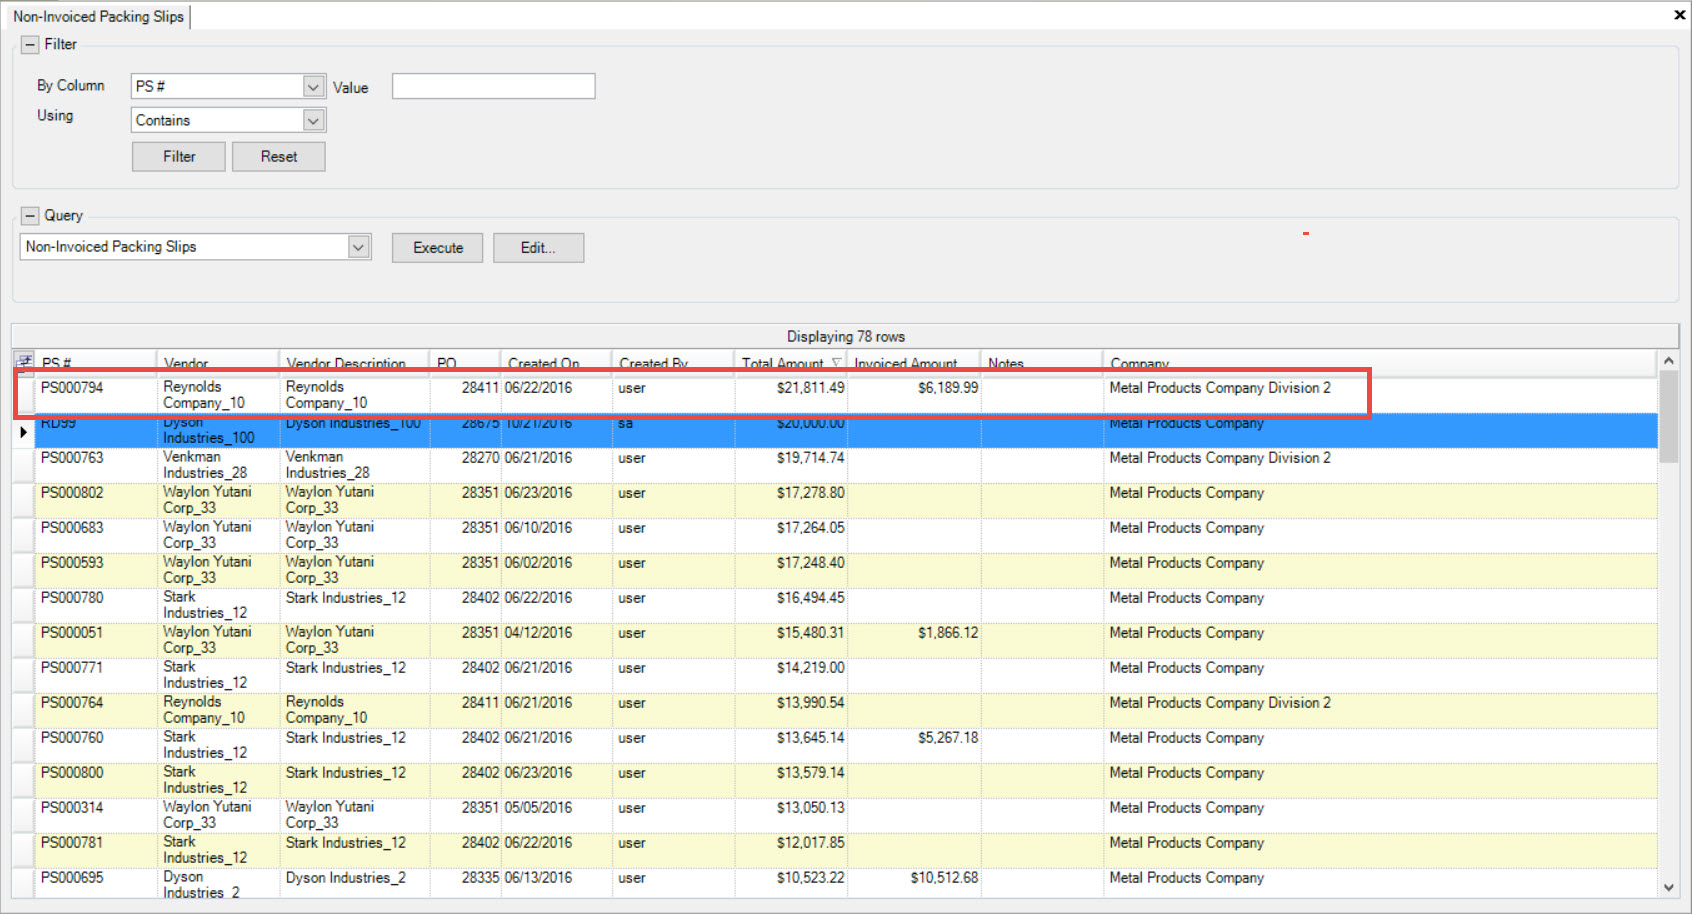Select packing slip PS000695
Viewport: 1692px width, 914px height.
[72, 878]
